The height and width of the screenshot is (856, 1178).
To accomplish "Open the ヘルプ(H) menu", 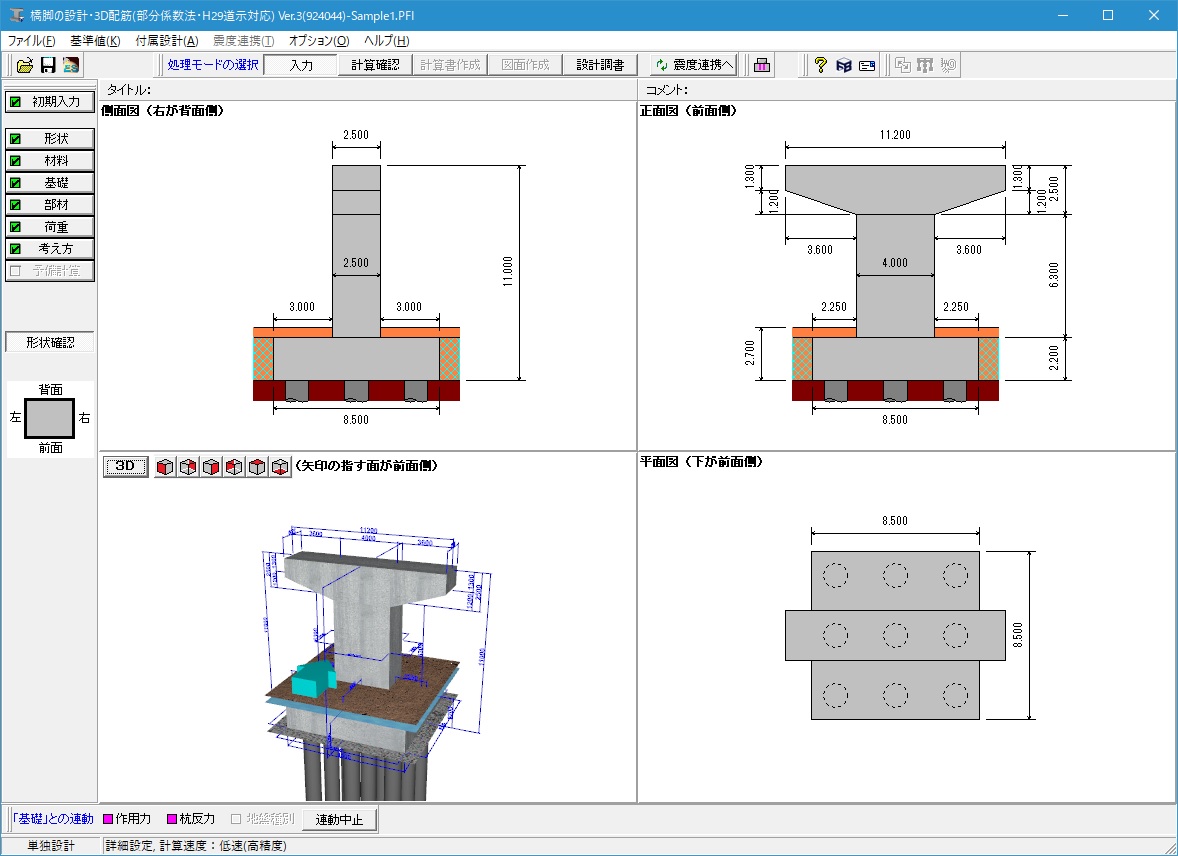I will 387,41.
